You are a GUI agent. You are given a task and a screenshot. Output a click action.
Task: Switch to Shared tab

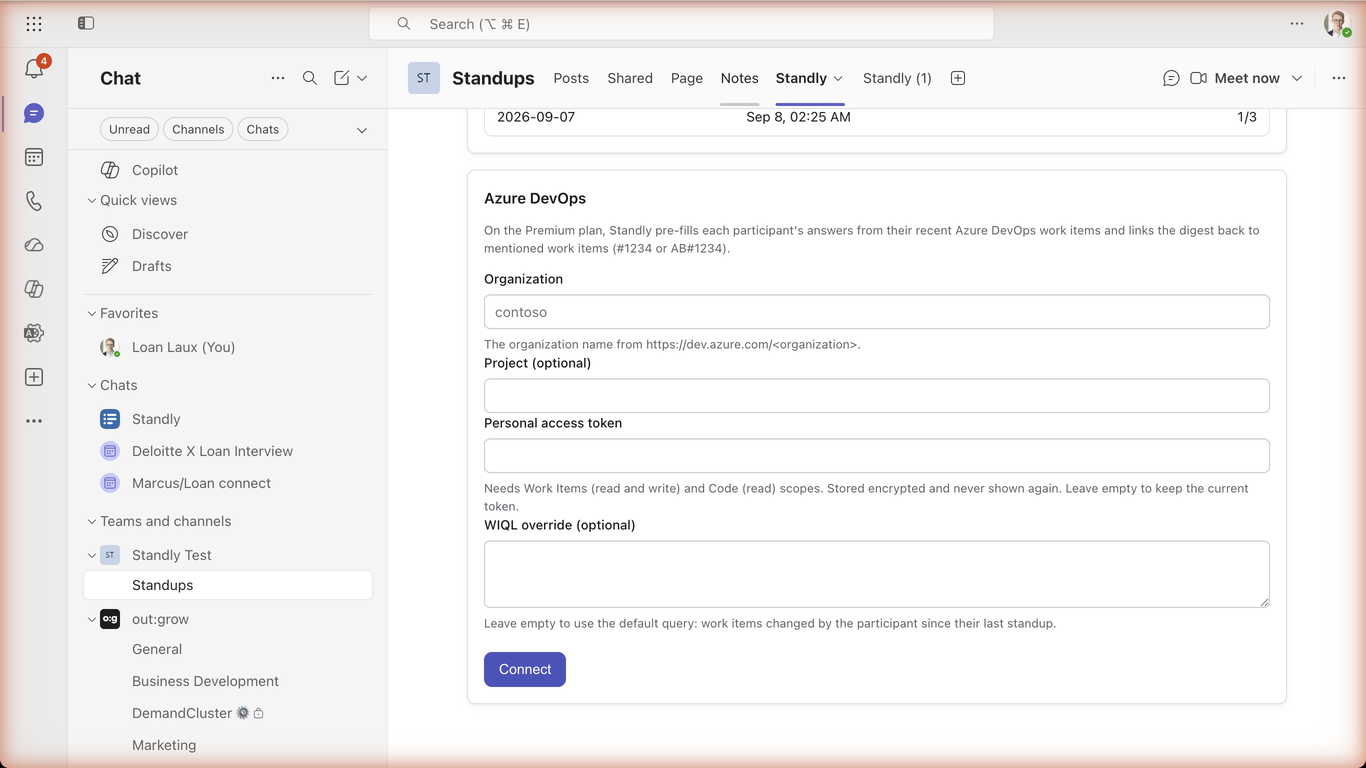click(x=630, y=78)
